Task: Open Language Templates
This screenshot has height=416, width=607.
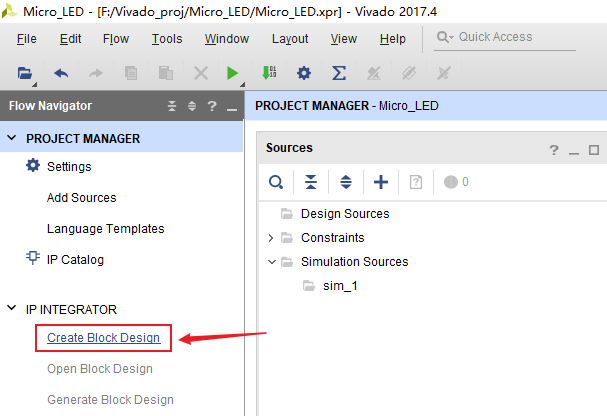Action: (x=106, y=229)
